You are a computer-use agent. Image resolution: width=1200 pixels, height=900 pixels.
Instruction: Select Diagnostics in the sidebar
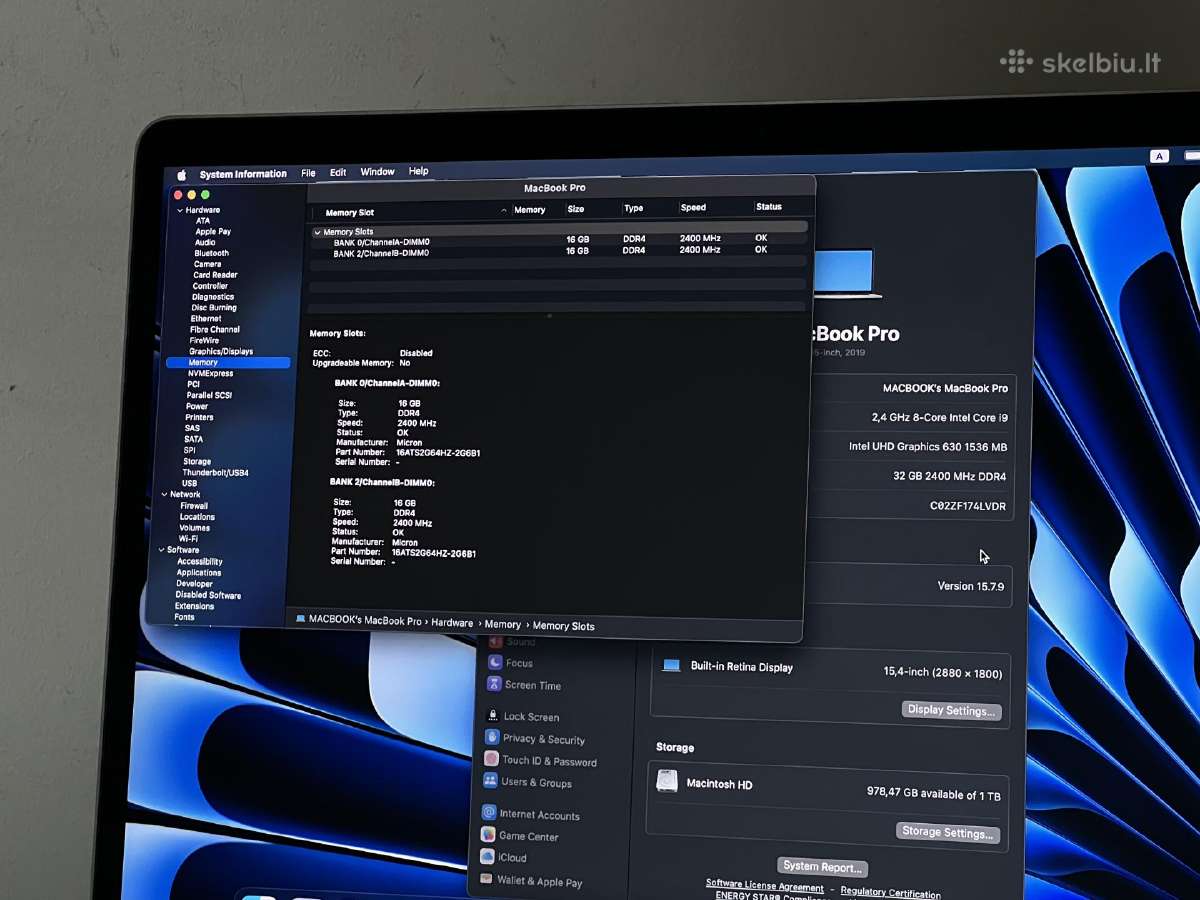(x=213, y=297)
